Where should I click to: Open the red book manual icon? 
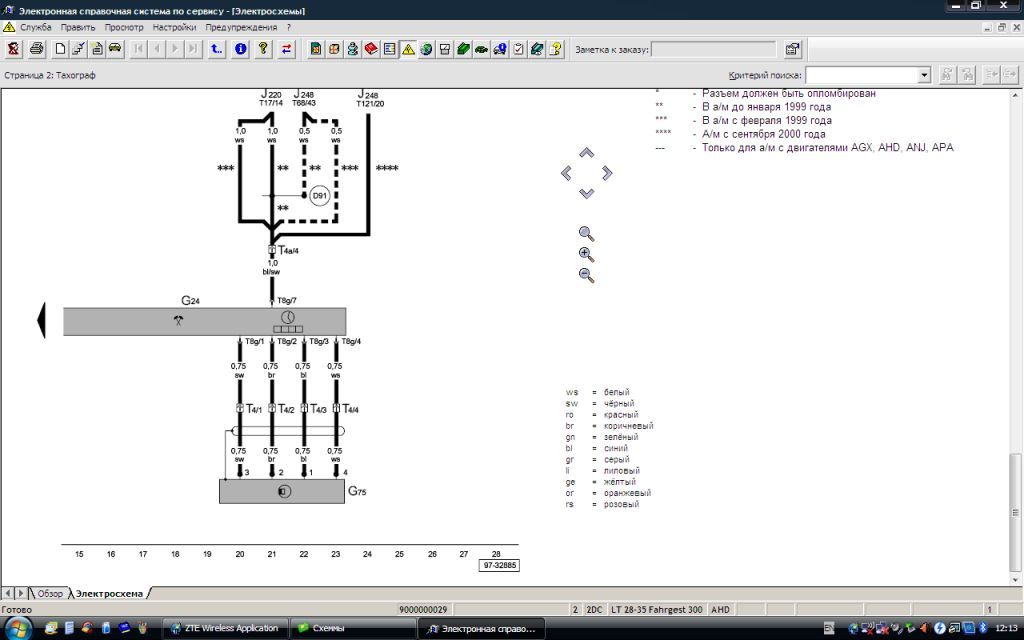[371, 49]
